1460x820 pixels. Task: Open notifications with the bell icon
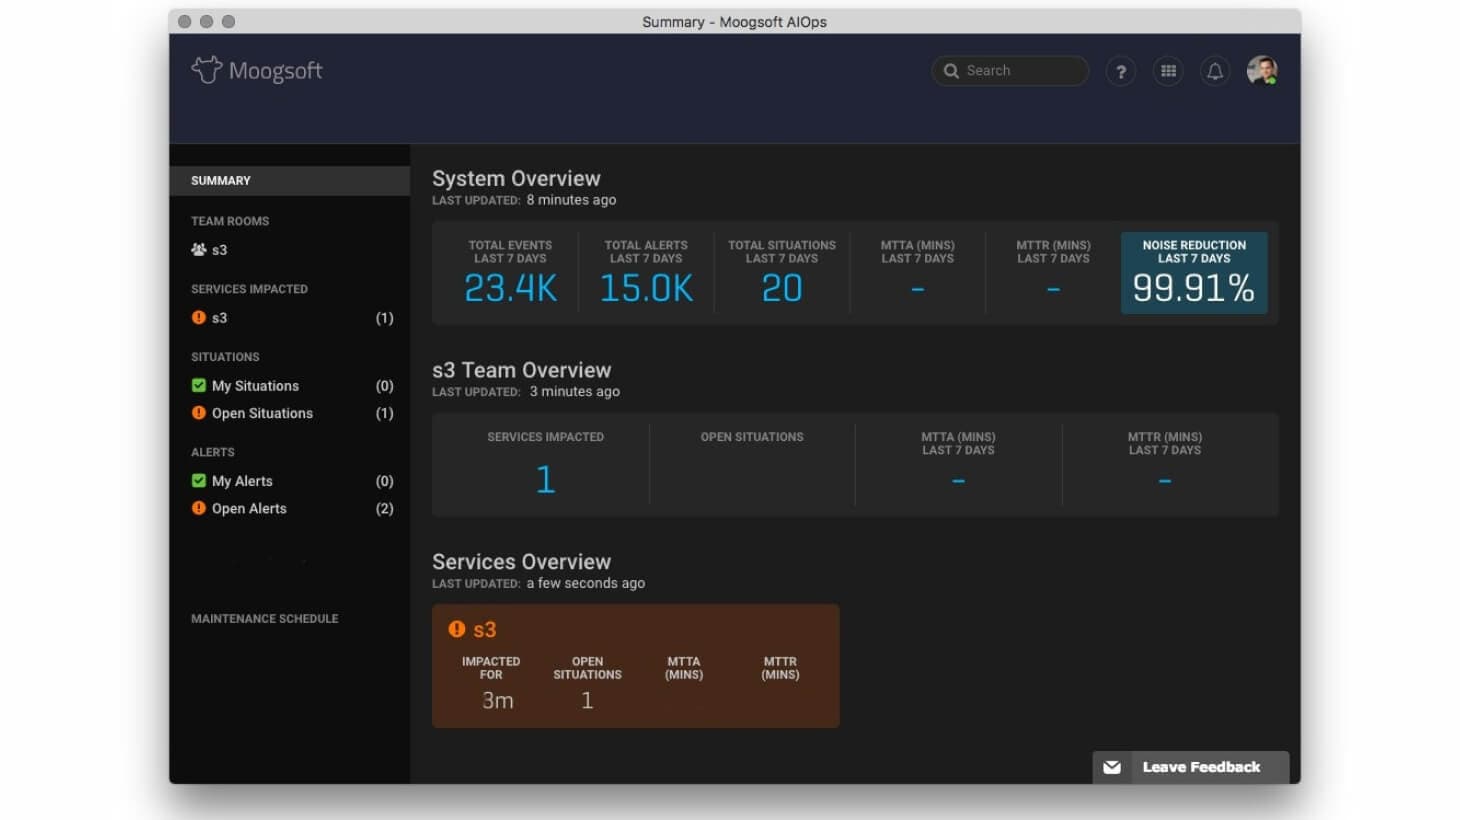coord(1215,71)
